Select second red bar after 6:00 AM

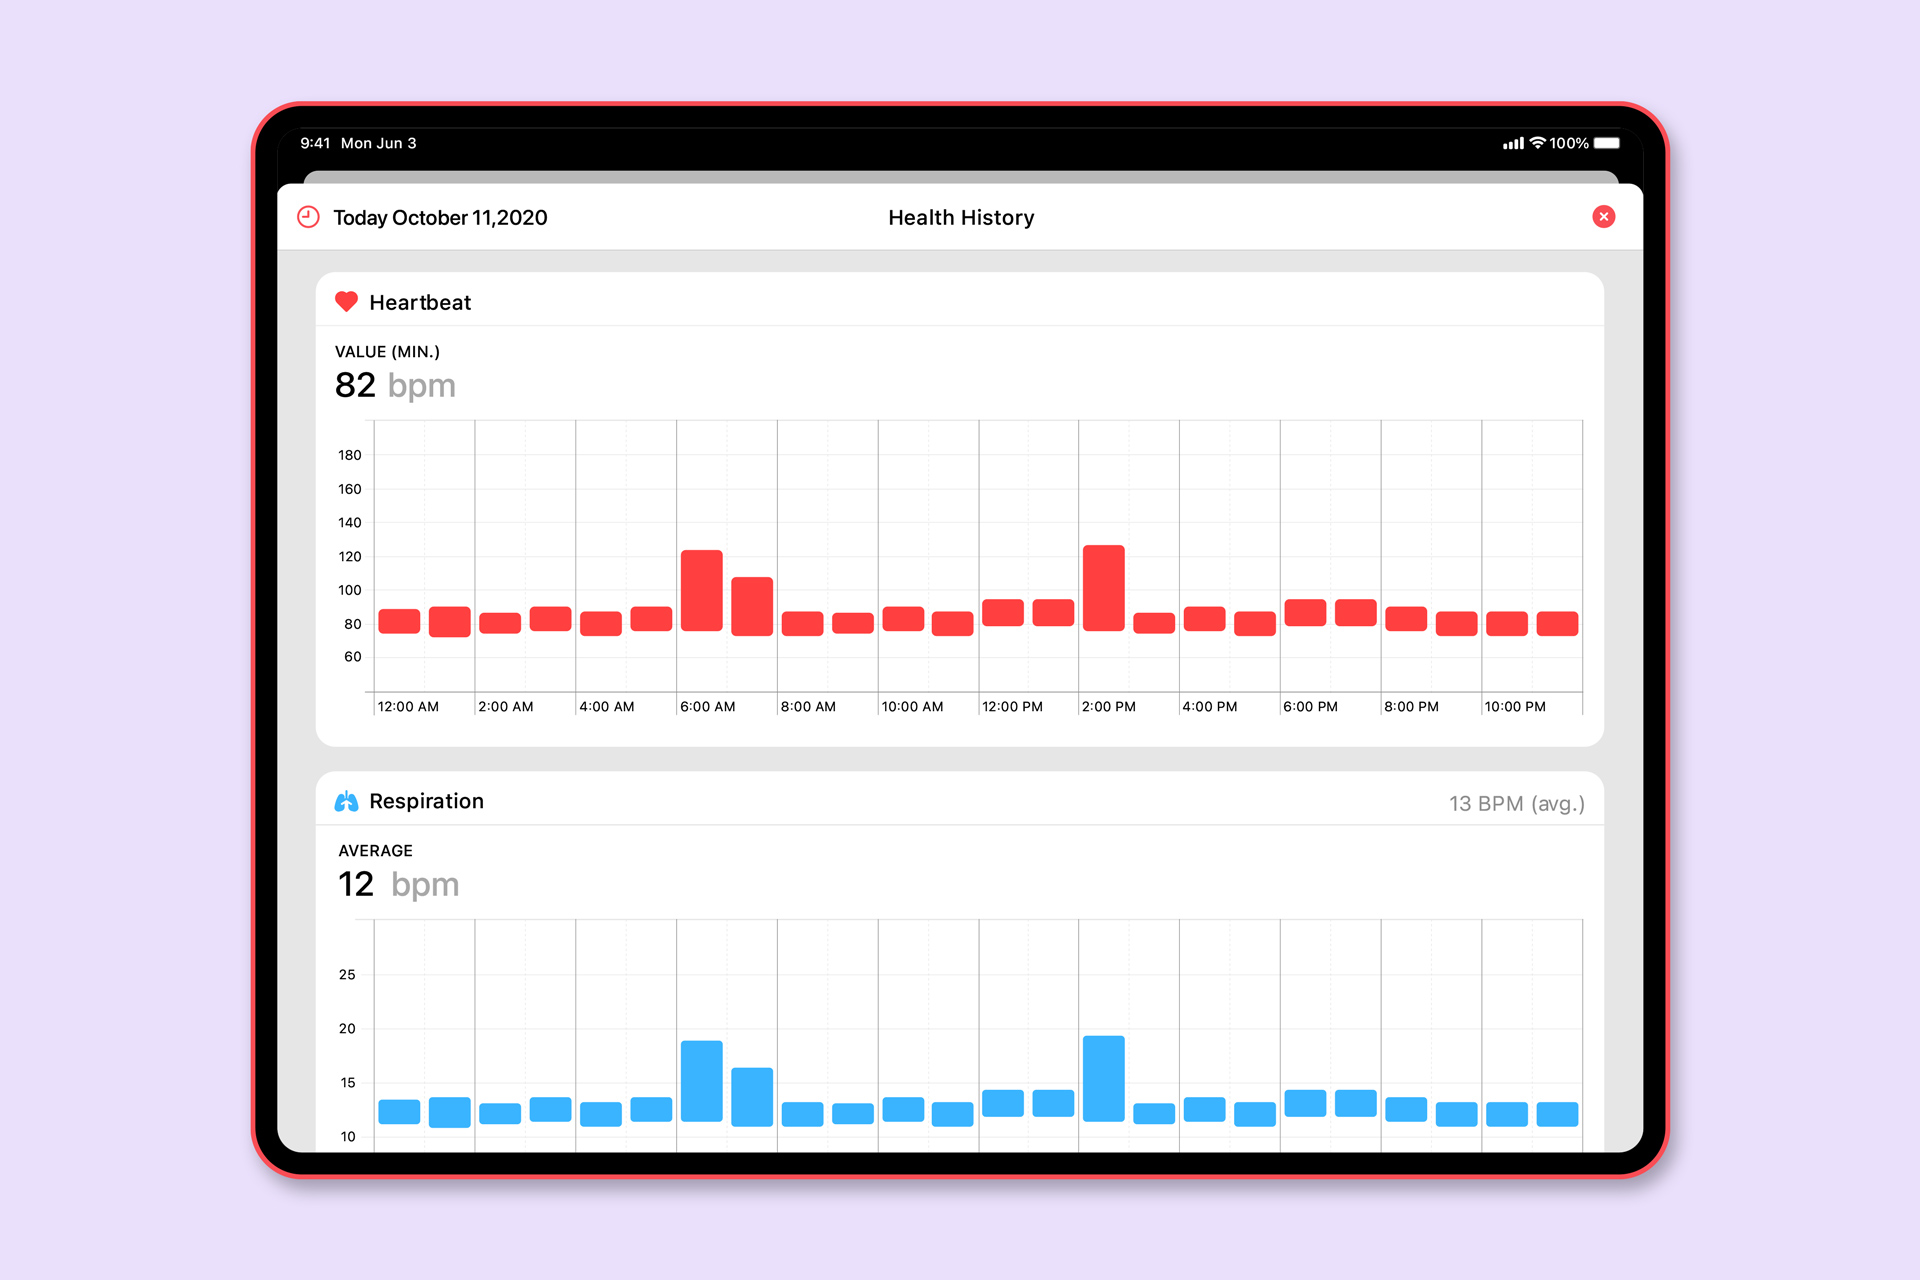(752, 606)
